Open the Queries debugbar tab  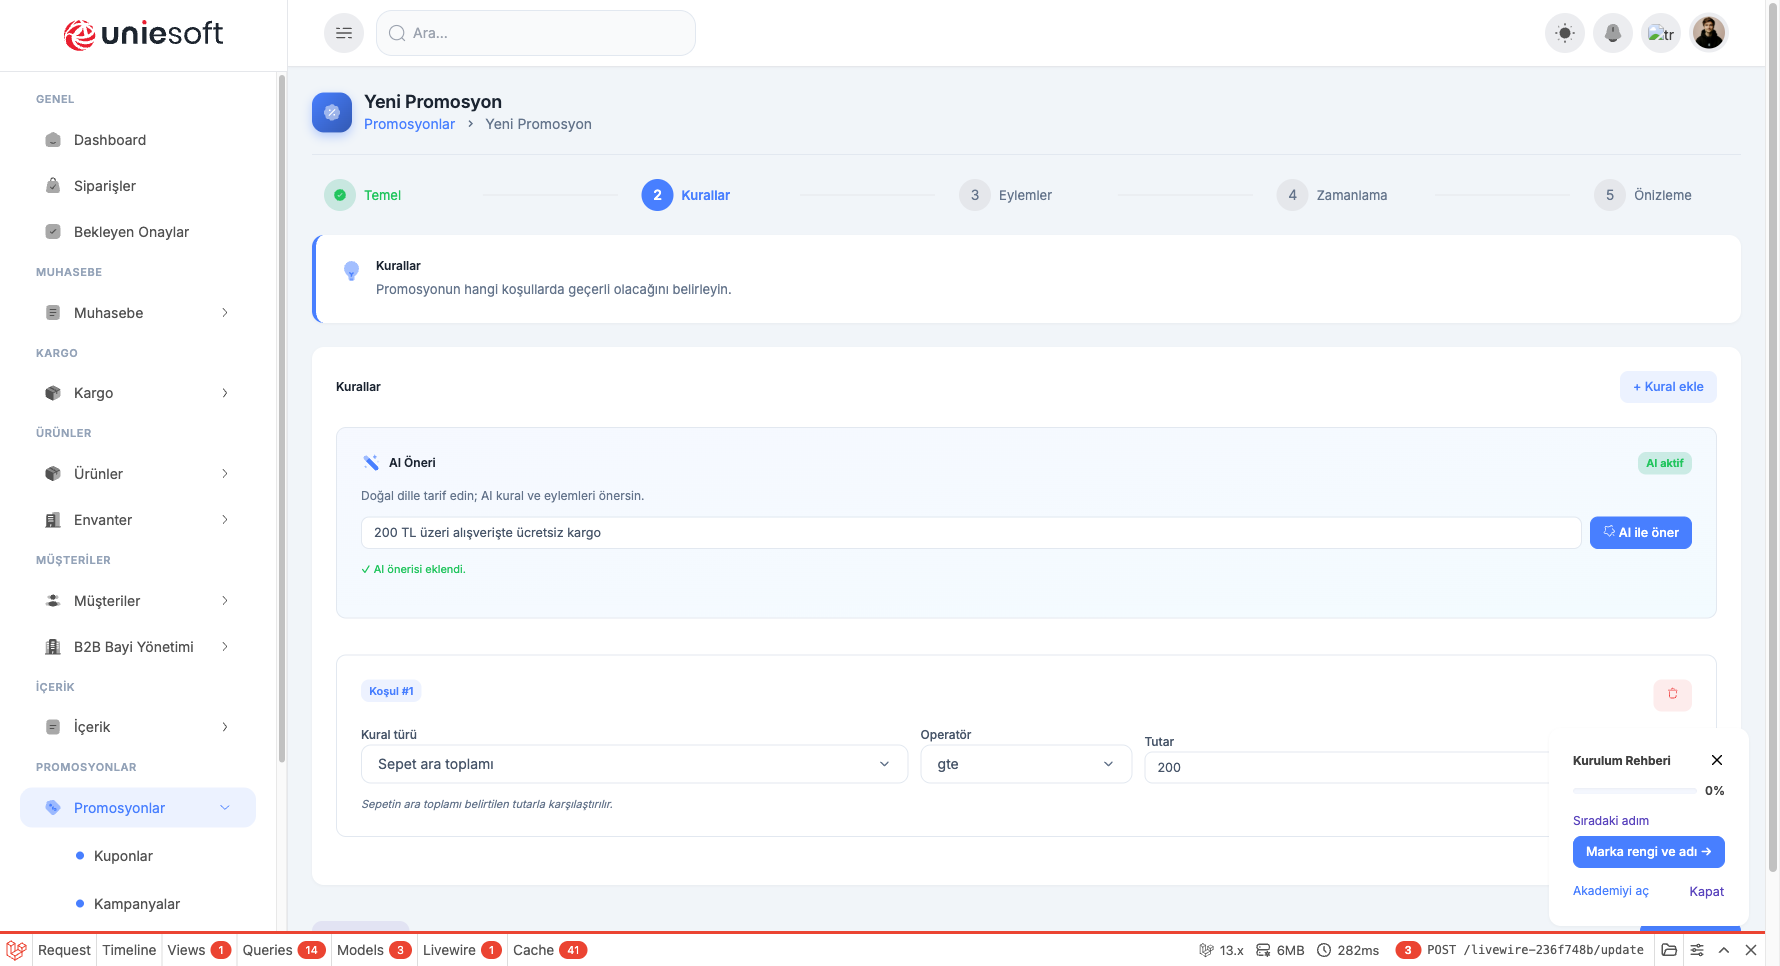pyautogui.click(x=284, y=950)
